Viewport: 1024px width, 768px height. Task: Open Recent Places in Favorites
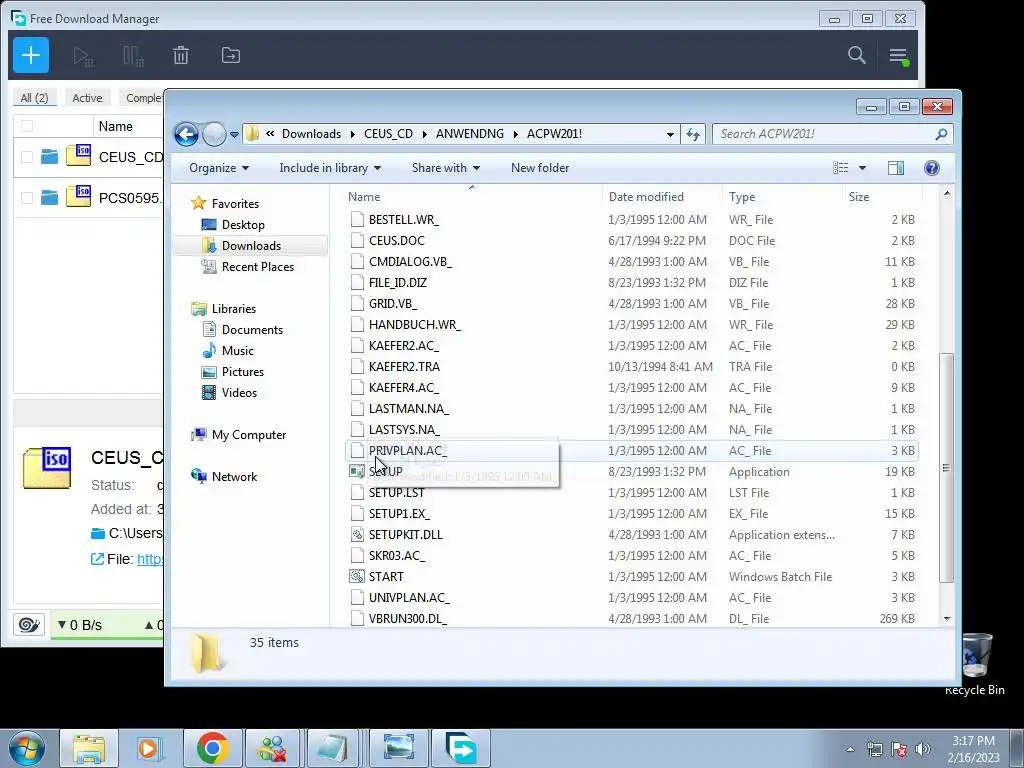[257, 266]
